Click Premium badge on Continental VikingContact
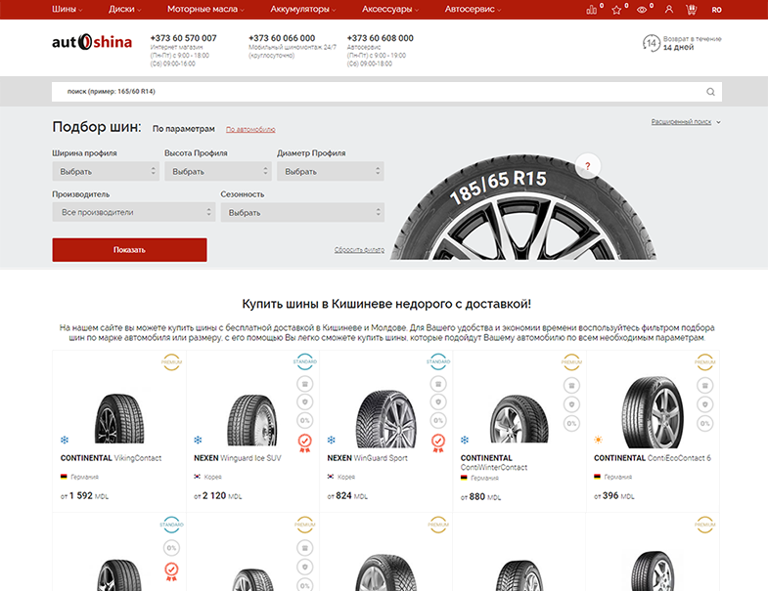 pyautogui.click(x=171, y=362)
